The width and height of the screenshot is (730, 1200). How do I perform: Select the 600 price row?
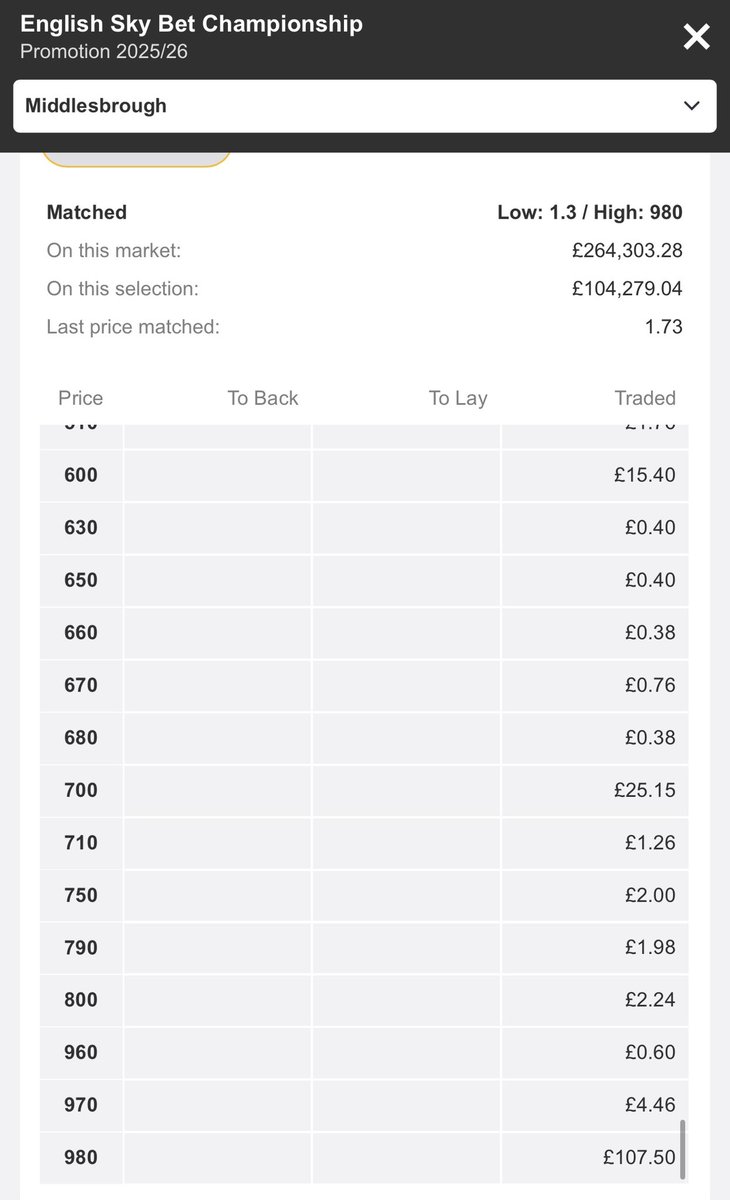tap(364, 475)
